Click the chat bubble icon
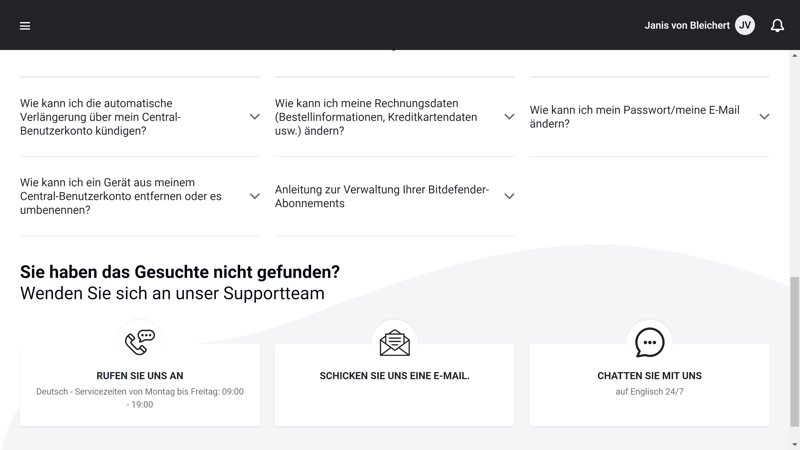Viewport: 800px width, 450px height. coord(650,342)
